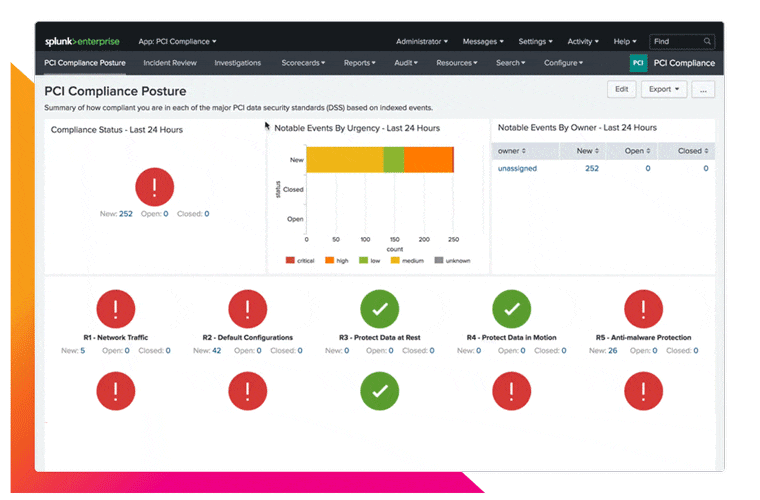760x500 pixels.
Task: Click the unassigned owner link
Action: coord(517,169)
